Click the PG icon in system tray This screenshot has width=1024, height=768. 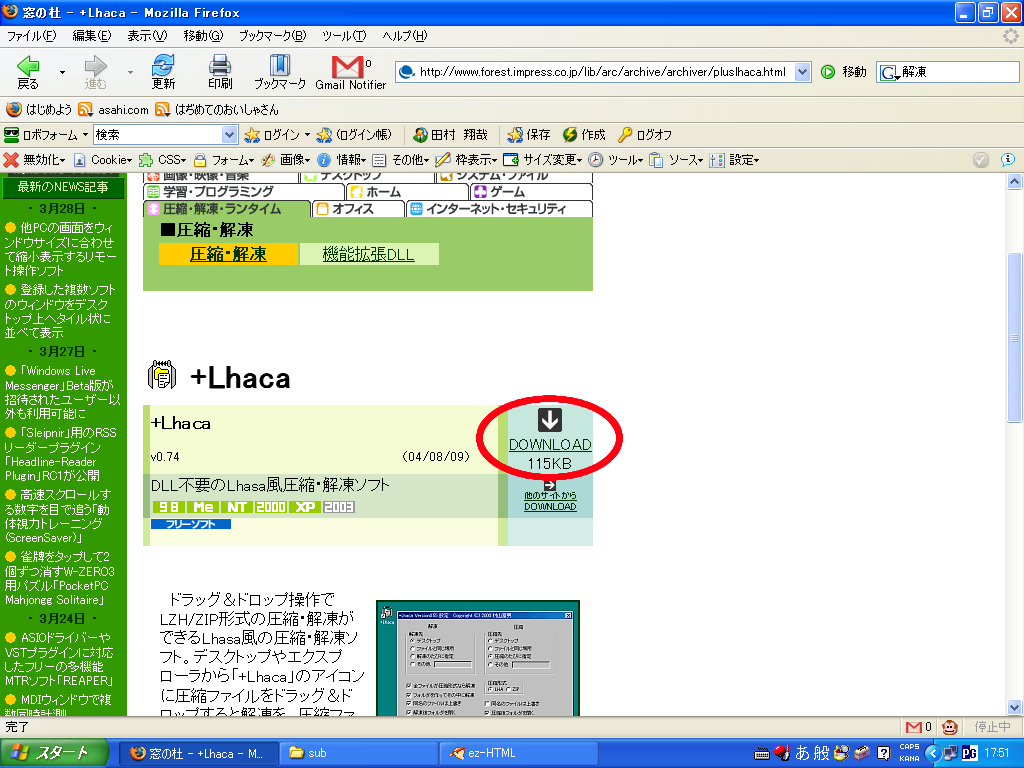(x=970, y=753)
